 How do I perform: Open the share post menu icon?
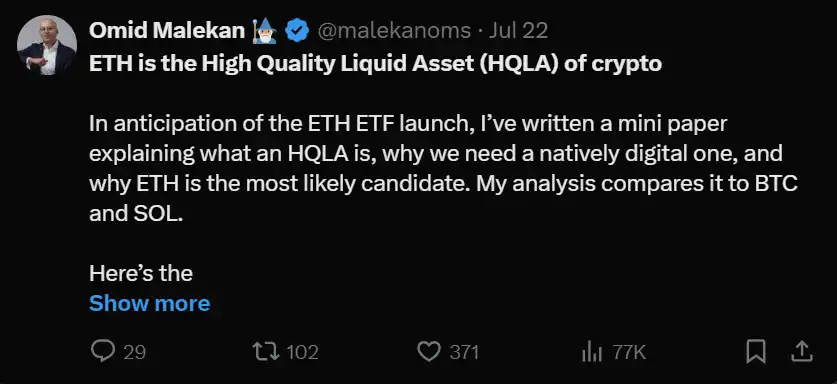click(801, 351)
